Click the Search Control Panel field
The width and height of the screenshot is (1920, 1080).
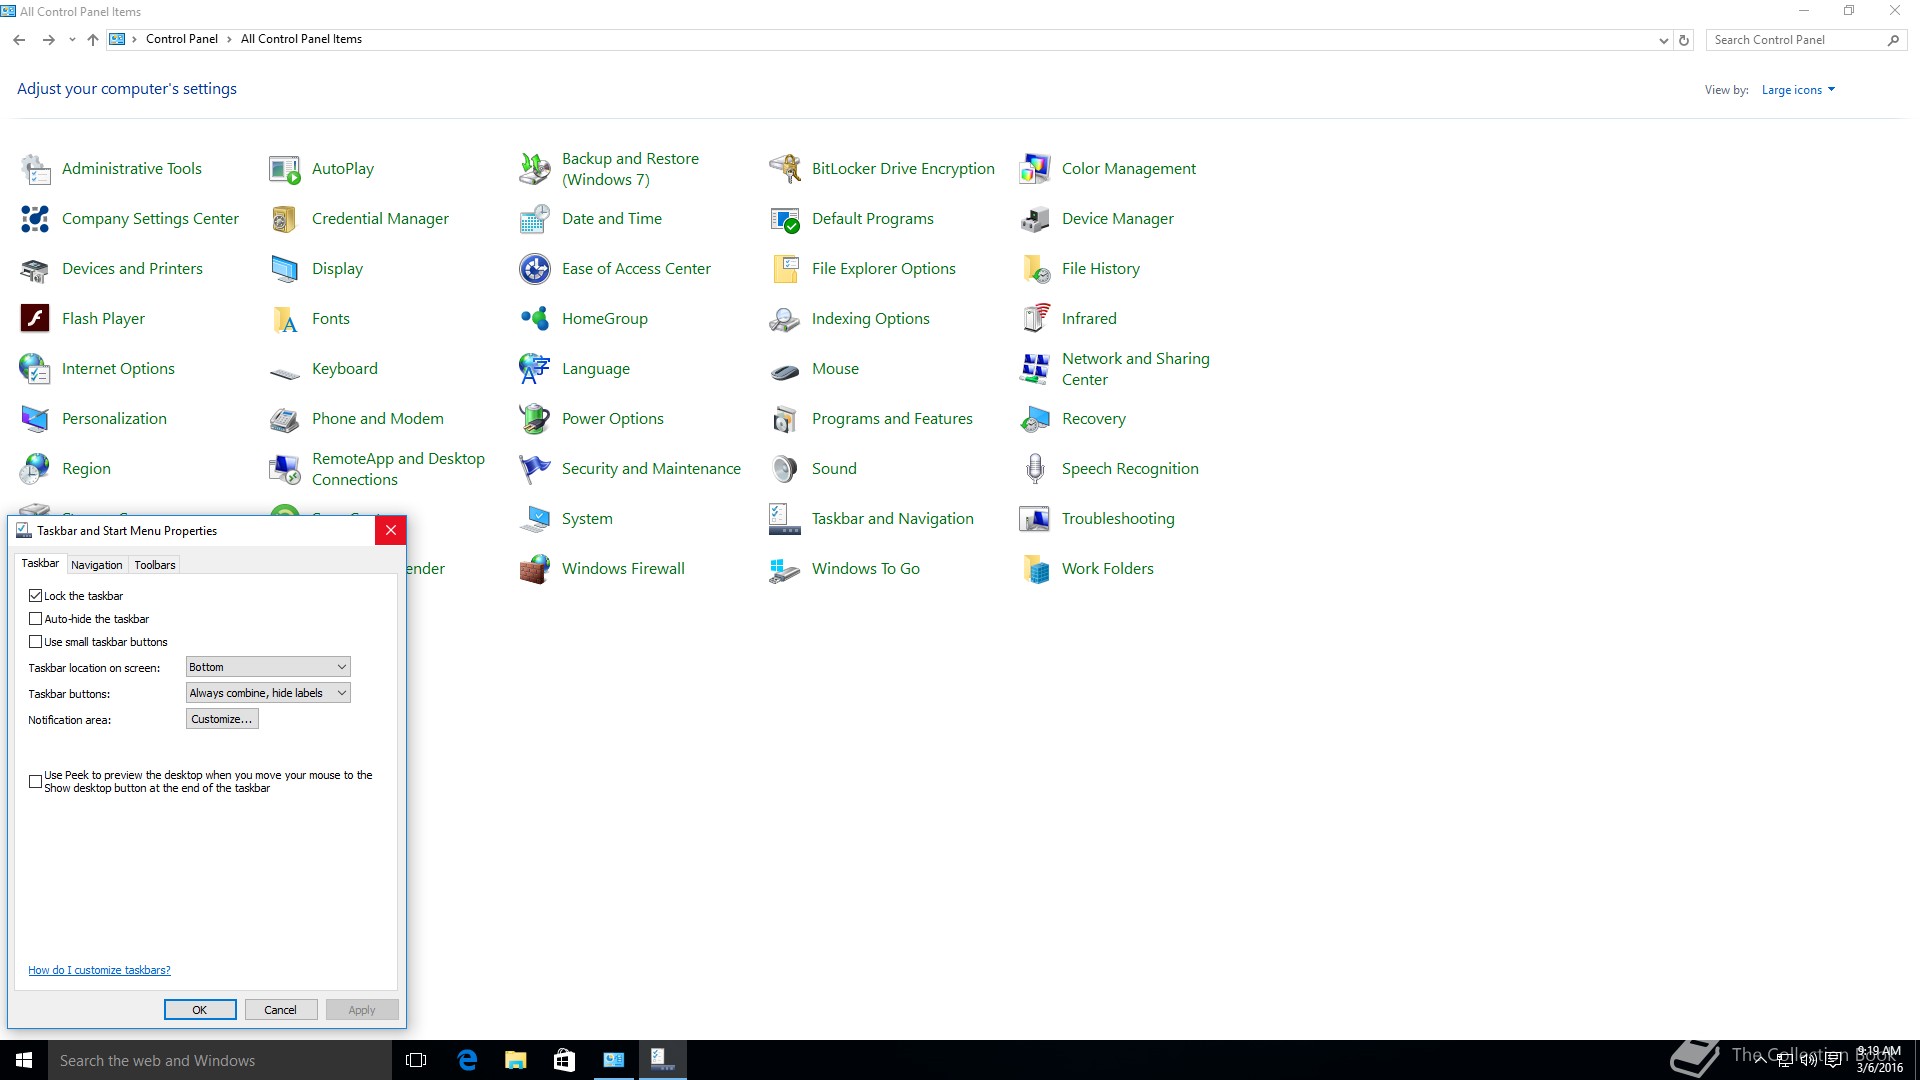click(x=1795, y=40)
